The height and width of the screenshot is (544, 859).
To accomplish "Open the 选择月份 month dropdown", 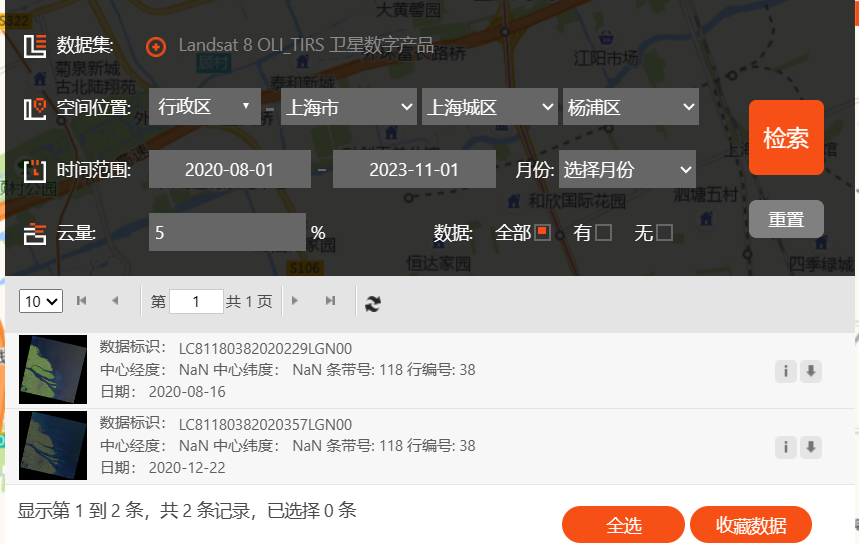I will click(627, 169).
